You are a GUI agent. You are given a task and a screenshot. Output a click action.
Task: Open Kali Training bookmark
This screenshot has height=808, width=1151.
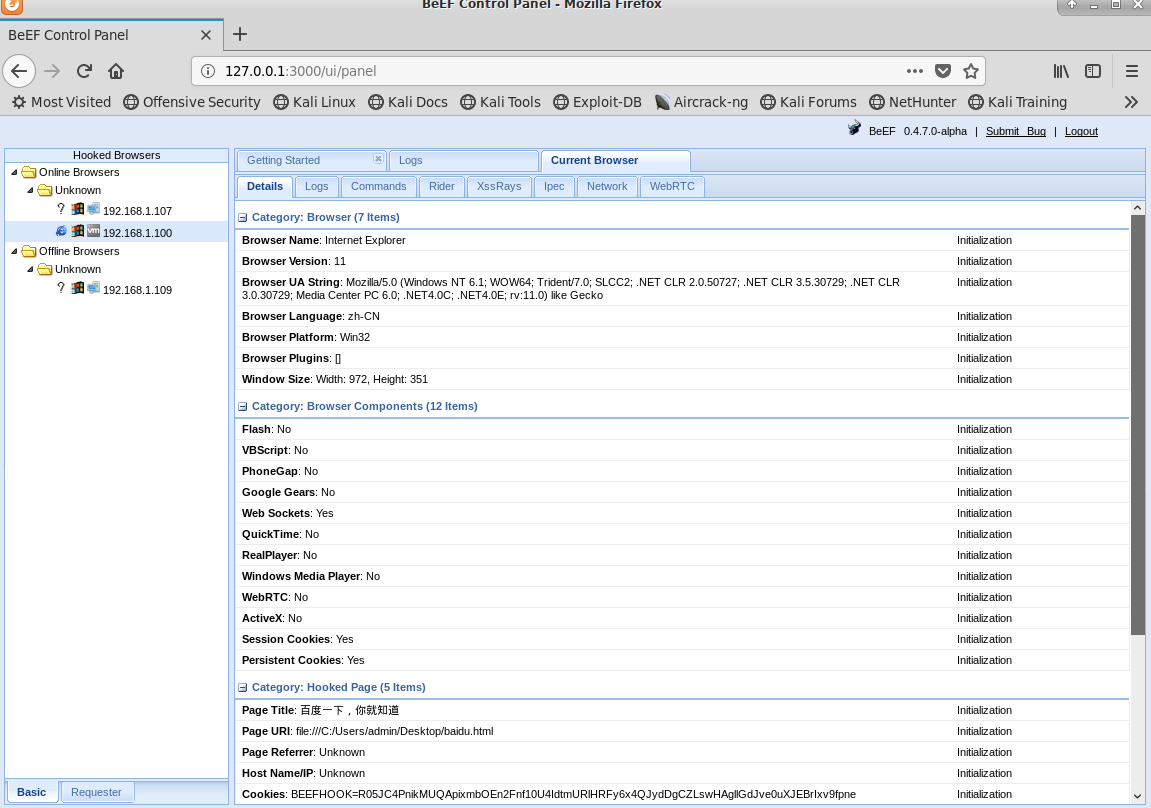[x=1017, y=102]
